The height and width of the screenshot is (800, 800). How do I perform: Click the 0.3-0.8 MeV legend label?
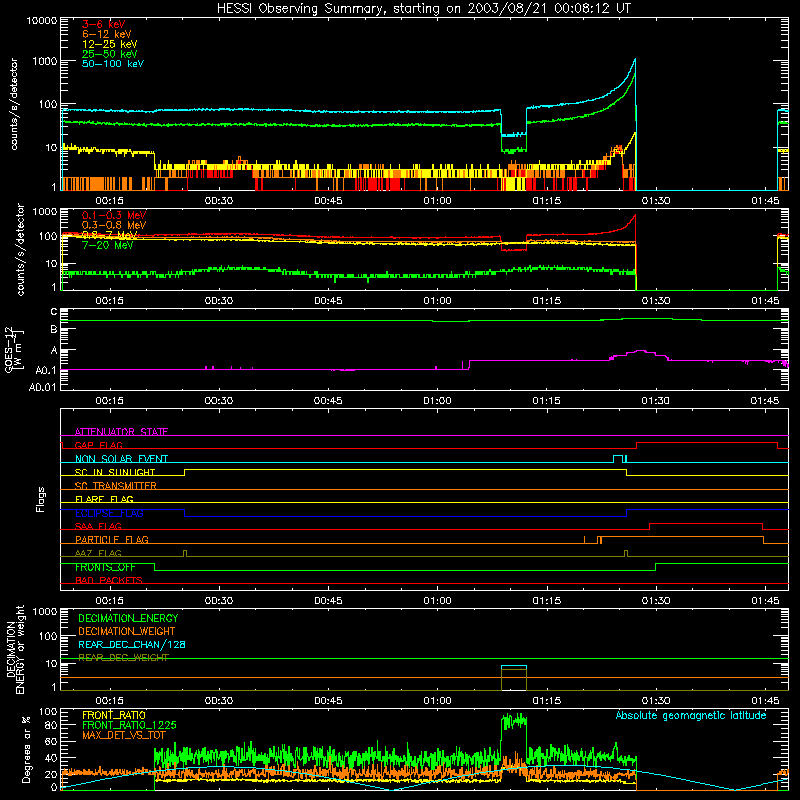coord(114,225)
